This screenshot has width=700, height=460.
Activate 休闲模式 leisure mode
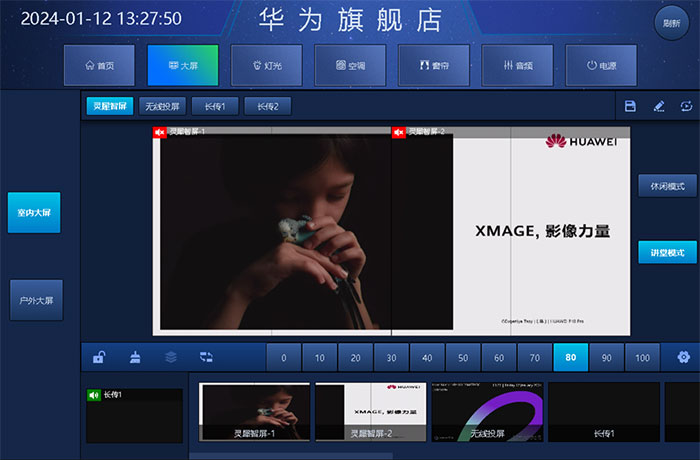click(x=667, y=186)
